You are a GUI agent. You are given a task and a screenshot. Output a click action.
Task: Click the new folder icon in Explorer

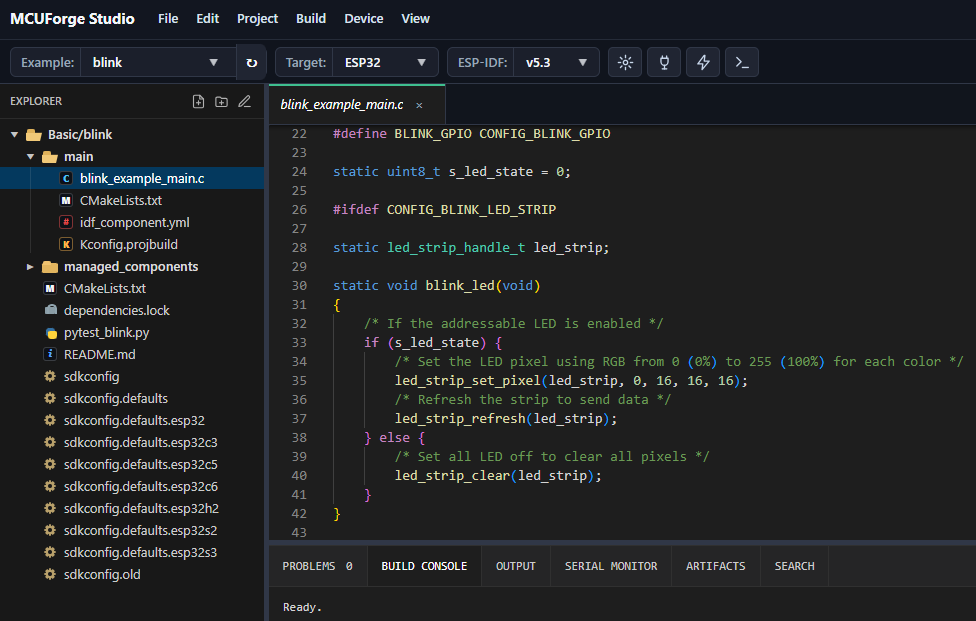tap(222, 101)
